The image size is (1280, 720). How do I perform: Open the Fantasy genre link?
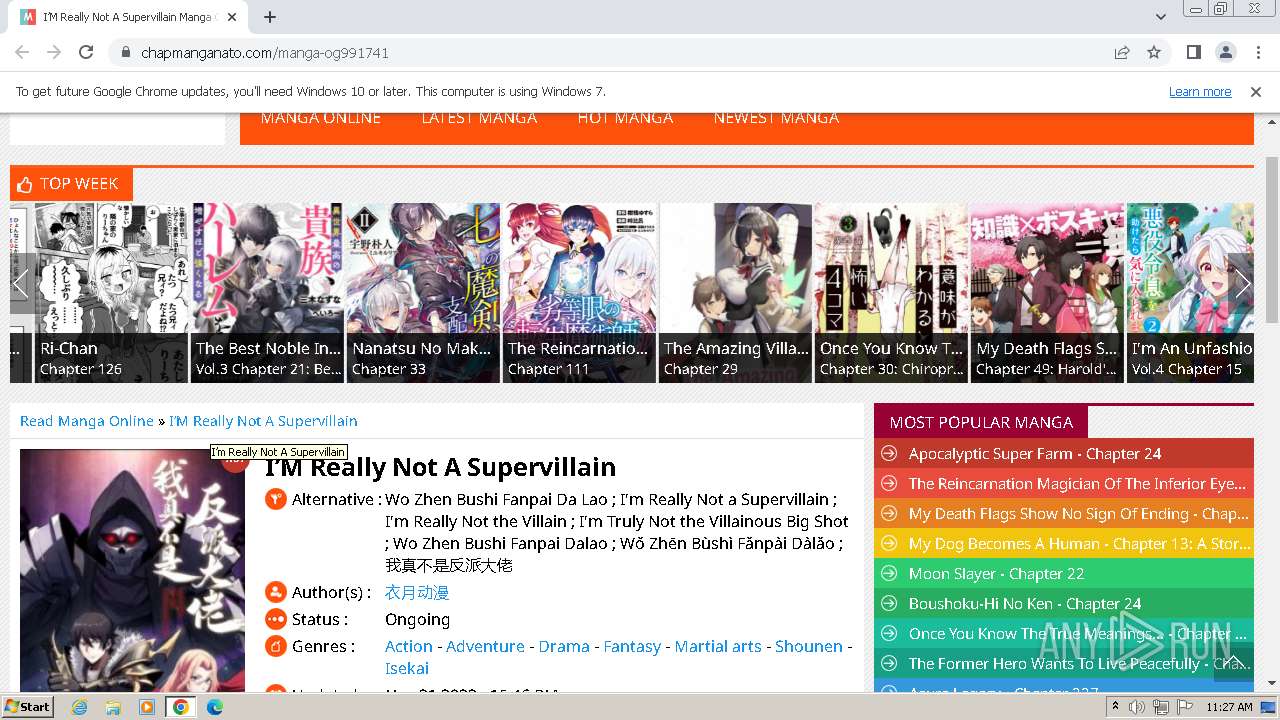point(632,647)
